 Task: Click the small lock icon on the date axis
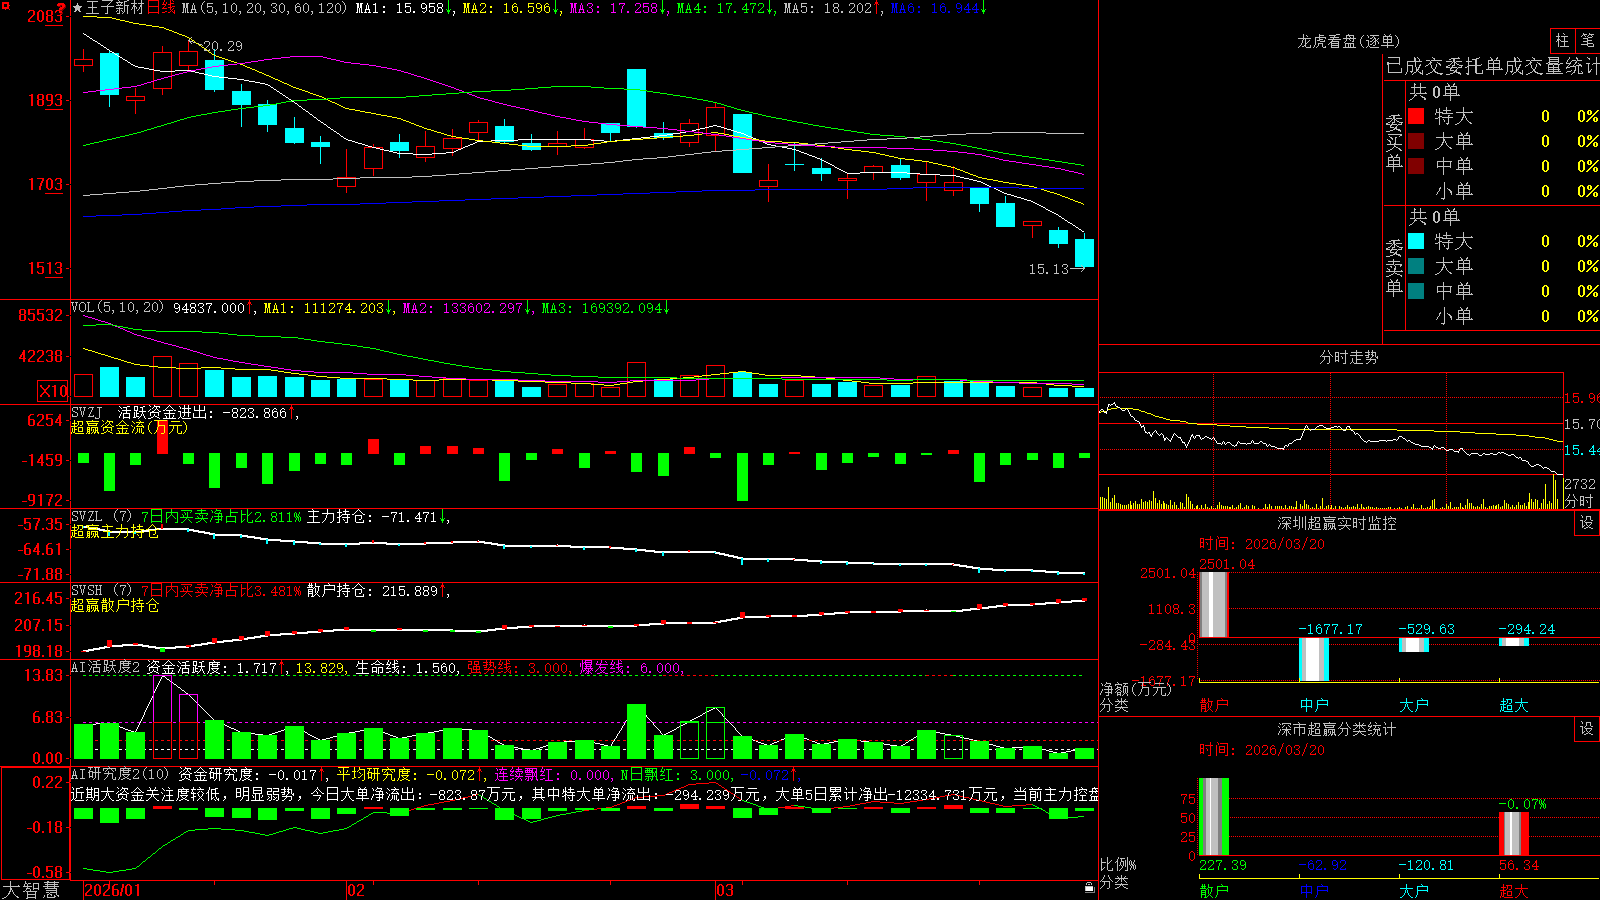(1089, 887)
